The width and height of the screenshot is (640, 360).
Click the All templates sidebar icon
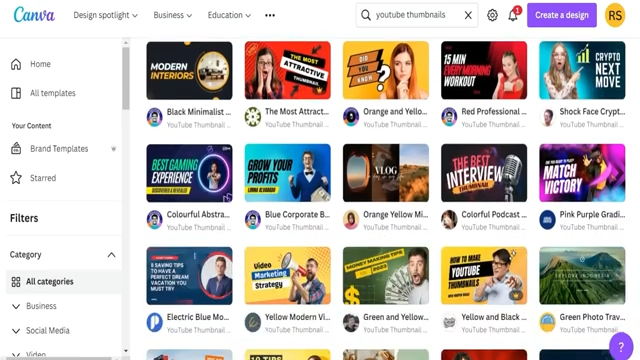[16, 93]
